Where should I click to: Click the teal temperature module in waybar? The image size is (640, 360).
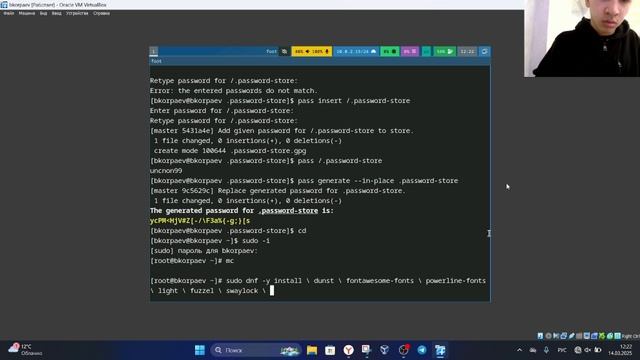(x=426, y=51)
